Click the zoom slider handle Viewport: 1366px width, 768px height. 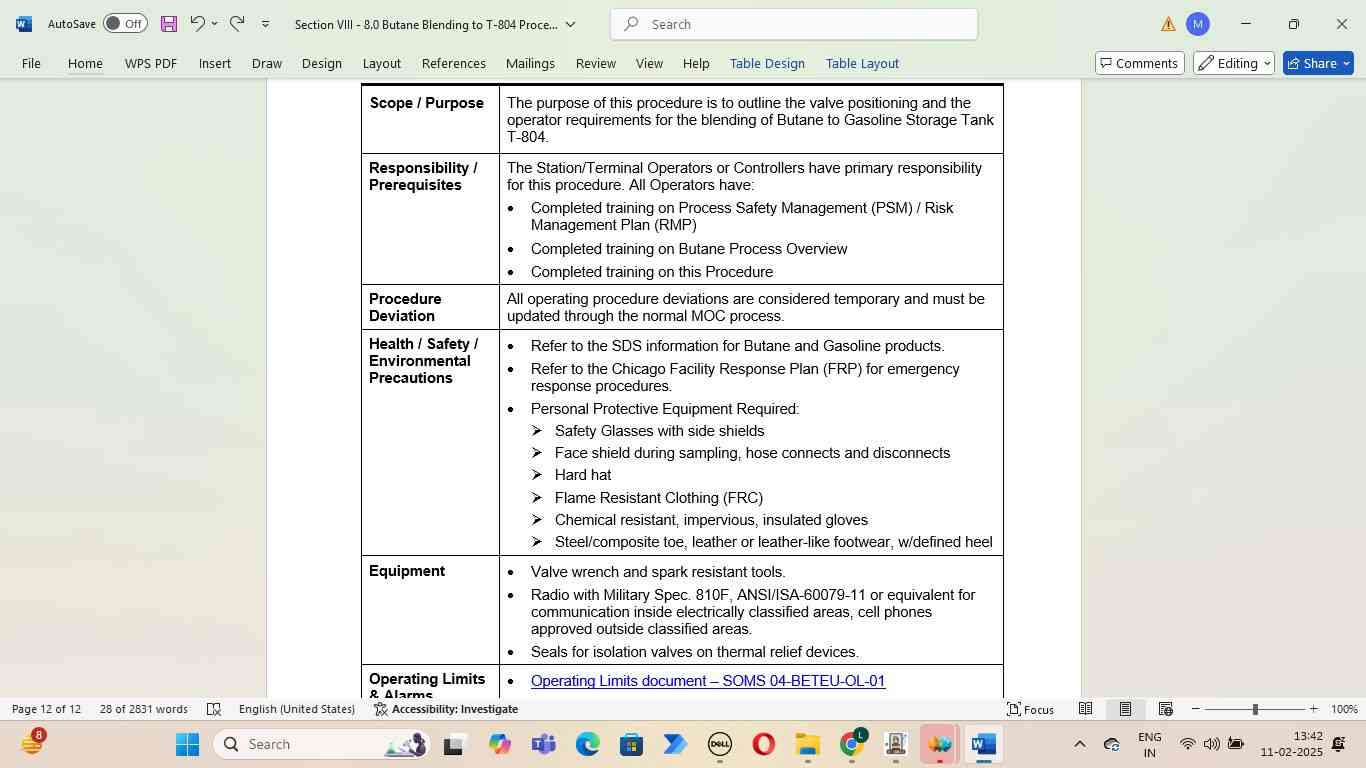(1255, 709)
